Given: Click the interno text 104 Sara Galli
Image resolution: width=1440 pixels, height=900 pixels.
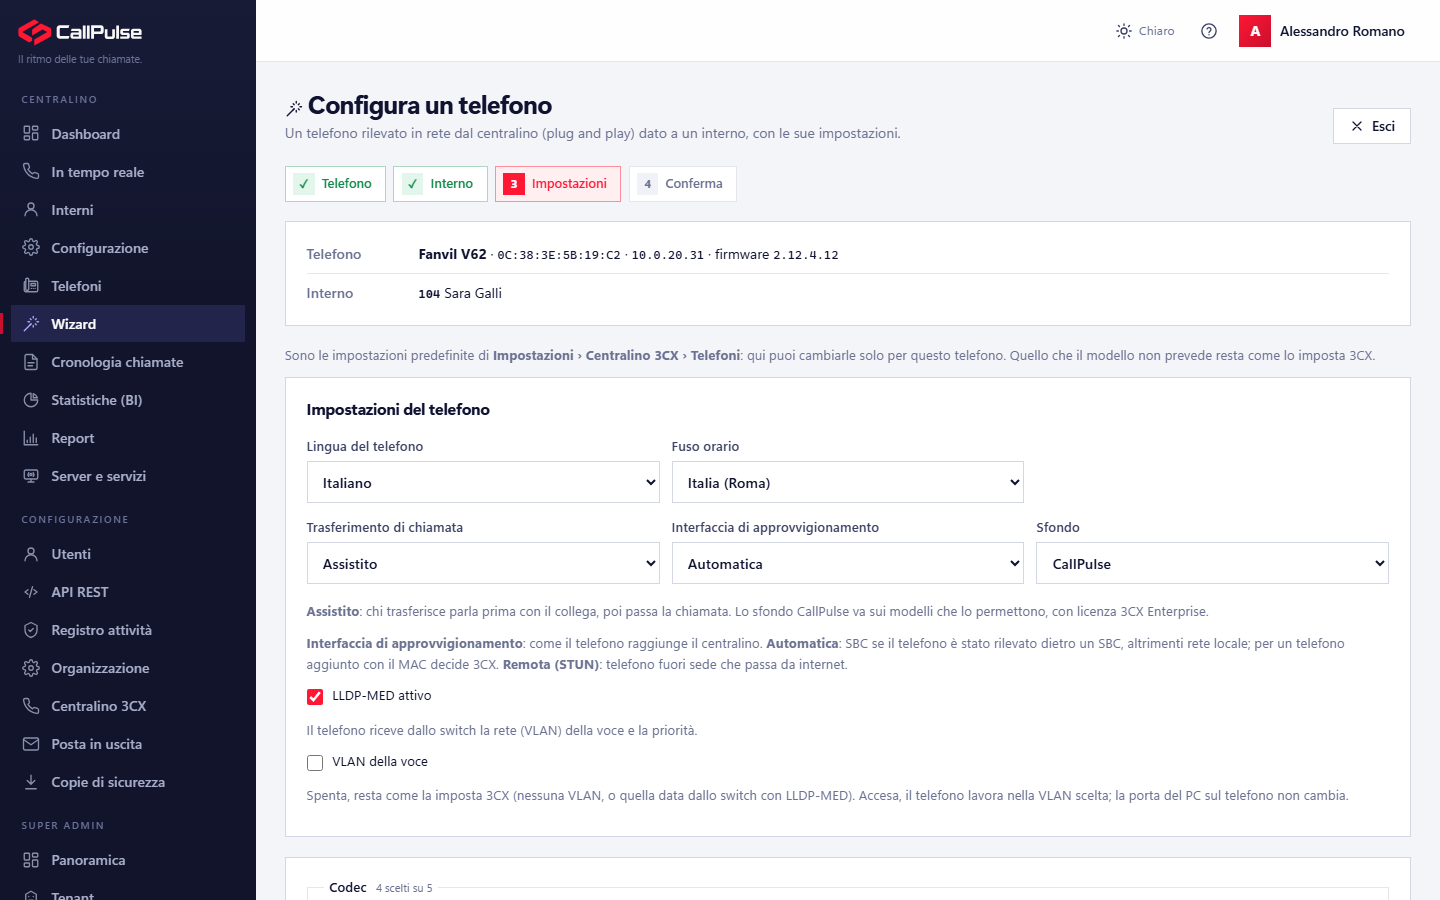Looking at the screenshot, I should tap(460, 293).
